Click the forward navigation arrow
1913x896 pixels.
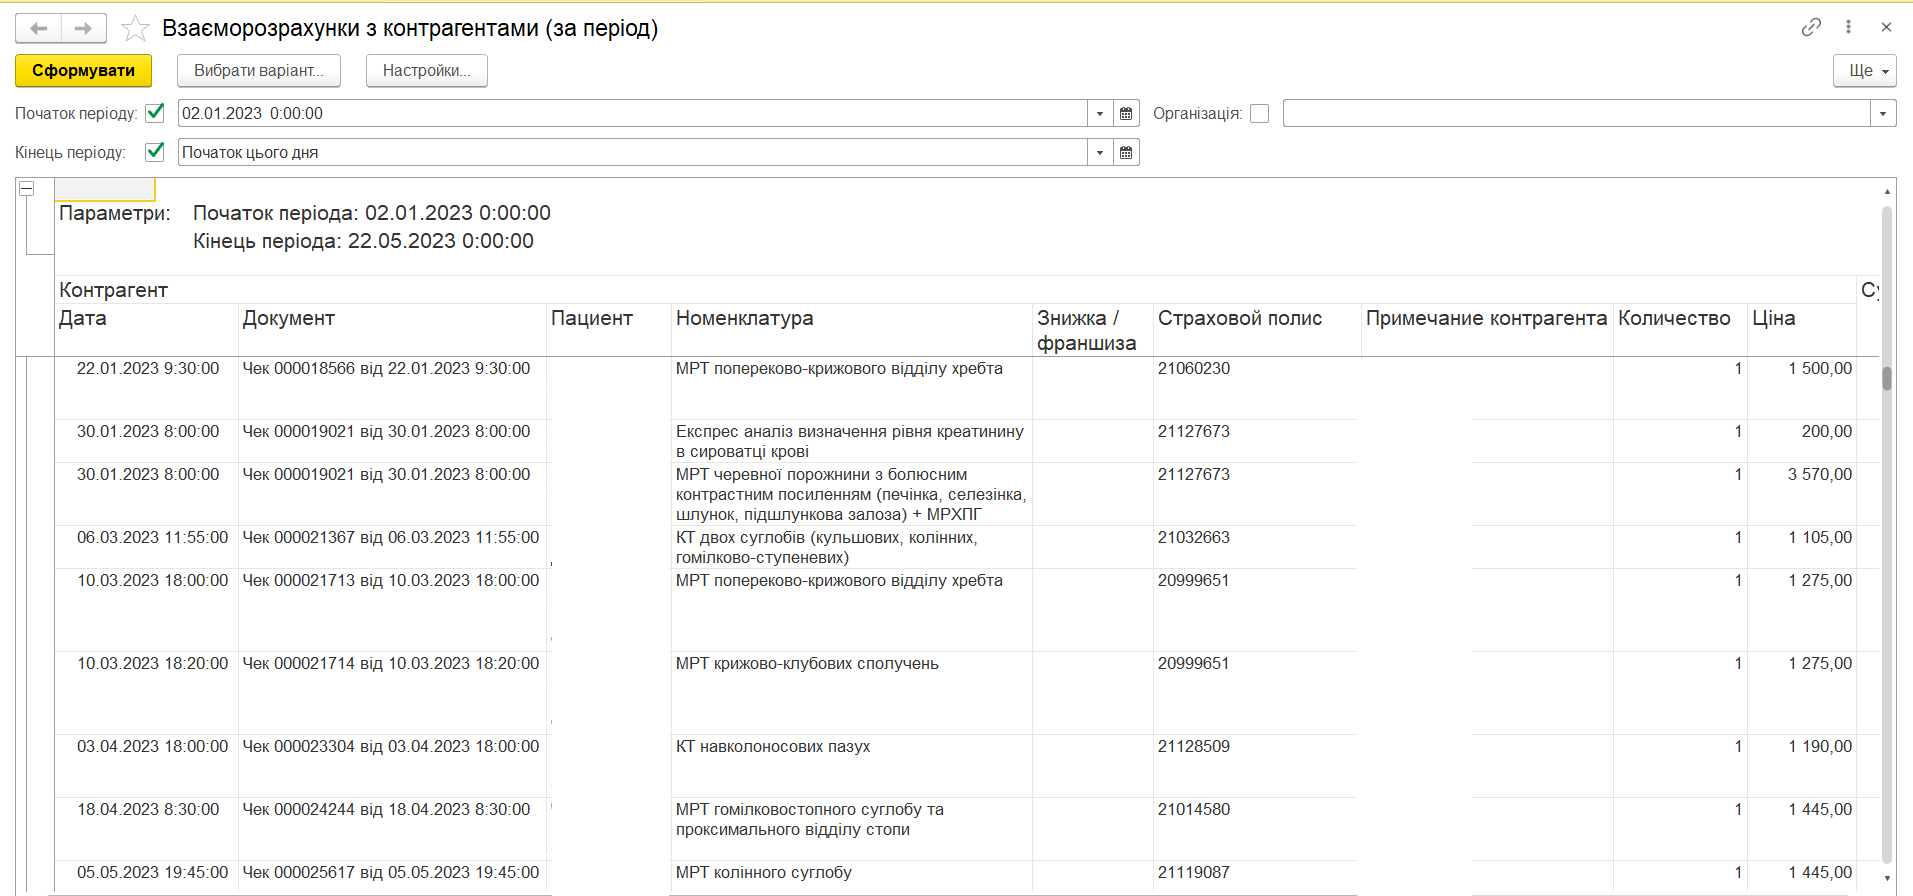84,28
